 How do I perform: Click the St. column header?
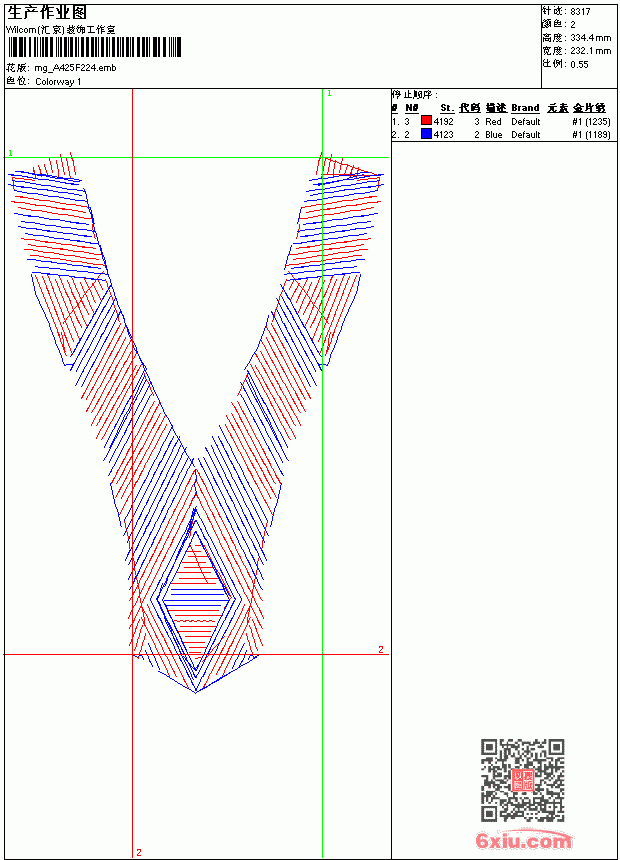tap(447, 108)
